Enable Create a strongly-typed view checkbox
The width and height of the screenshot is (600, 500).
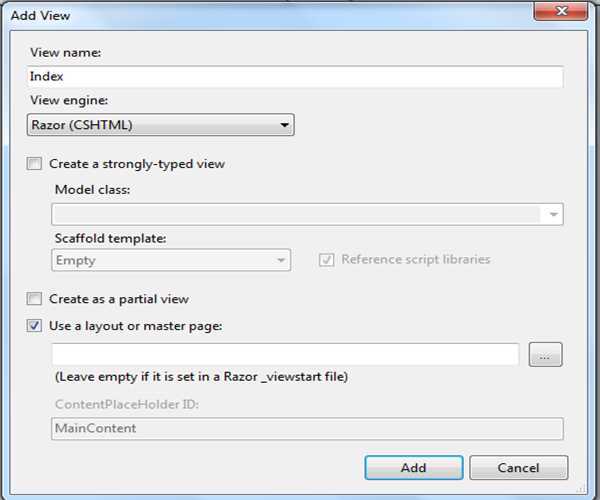click(35, 164)
